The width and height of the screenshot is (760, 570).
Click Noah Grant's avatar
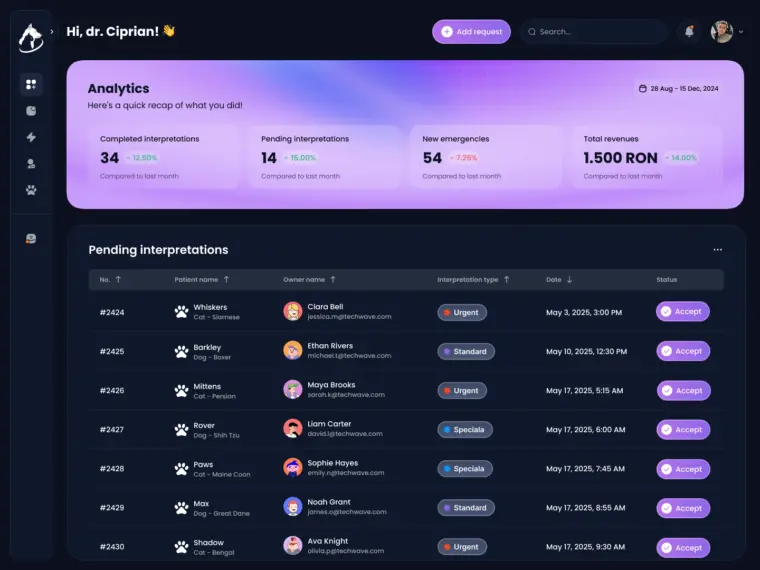[293, 507]
